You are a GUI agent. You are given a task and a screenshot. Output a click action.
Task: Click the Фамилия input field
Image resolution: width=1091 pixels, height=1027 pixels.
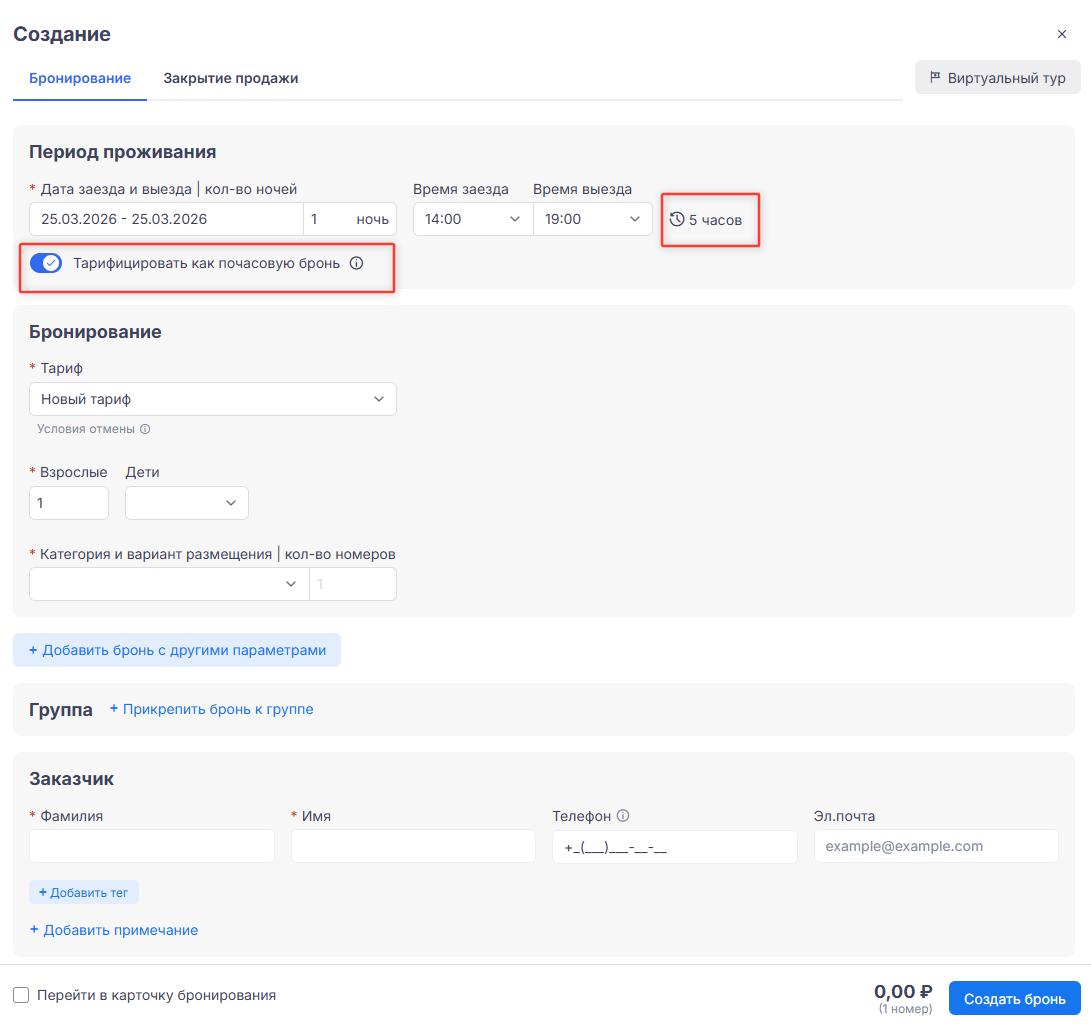click(x=151, y=846)
